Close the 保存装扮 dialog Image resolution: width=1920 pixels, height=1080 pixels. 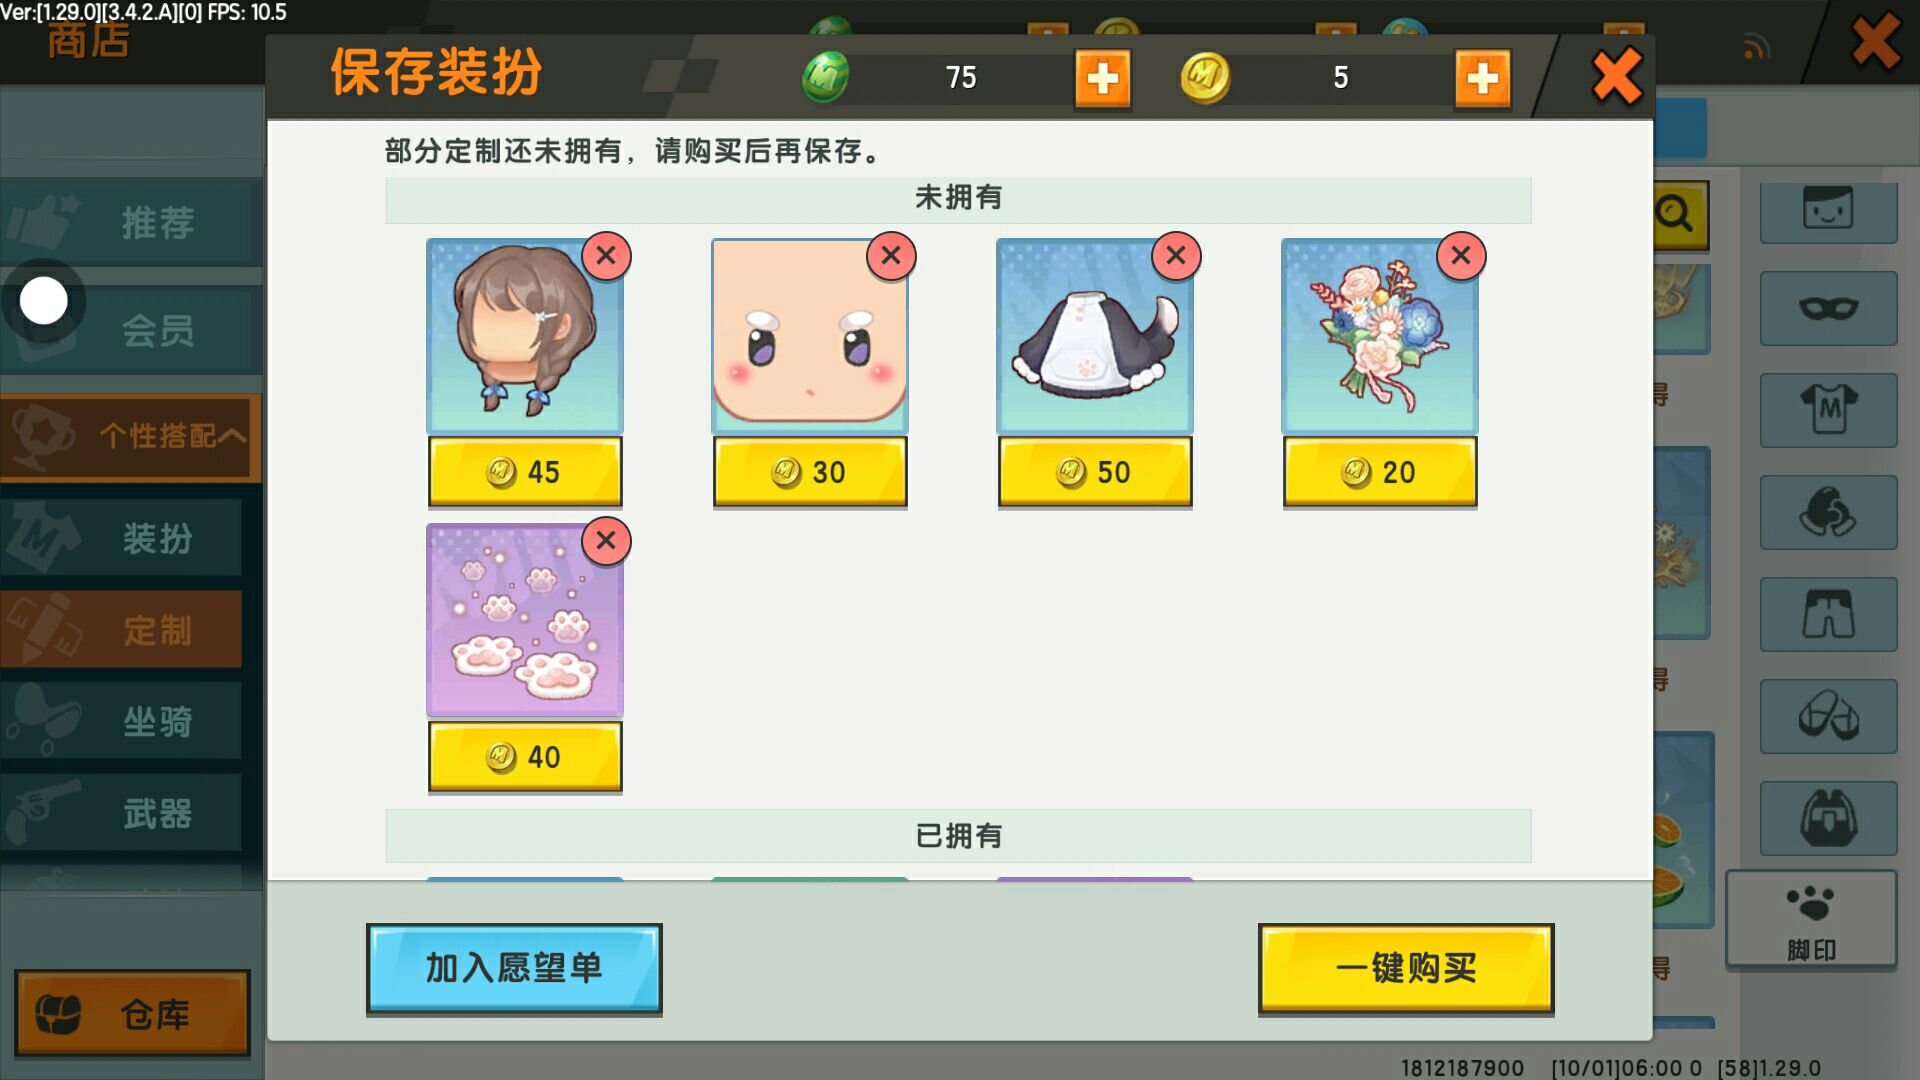point(1617,76)
